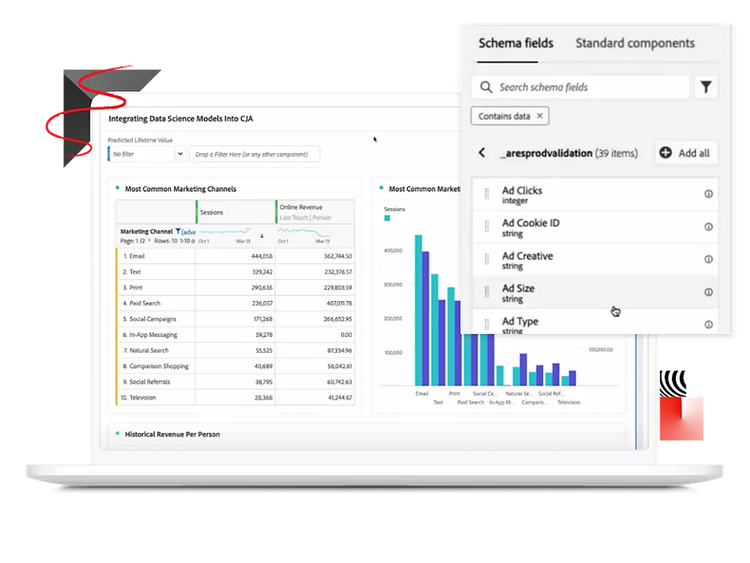Click the Add all button

click(686, 153)
